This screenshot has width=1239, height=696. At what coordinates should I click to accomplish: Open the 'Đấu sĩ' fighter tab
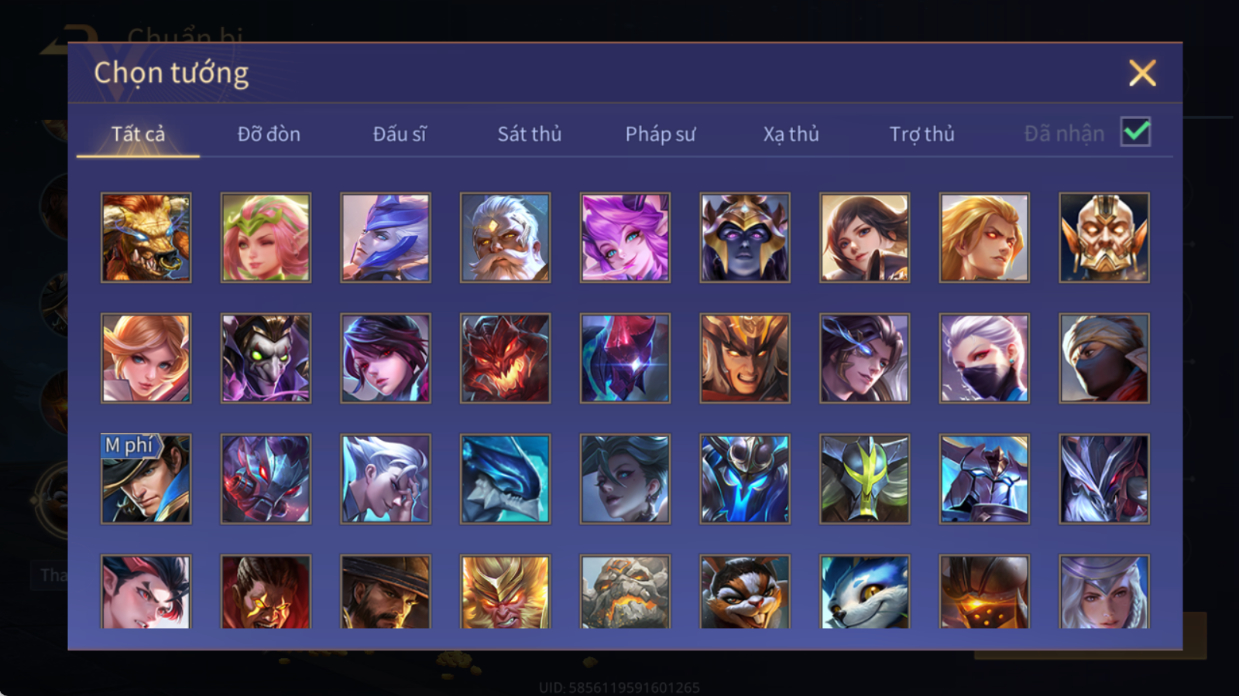pyautogui.click(x=400, y=134)
